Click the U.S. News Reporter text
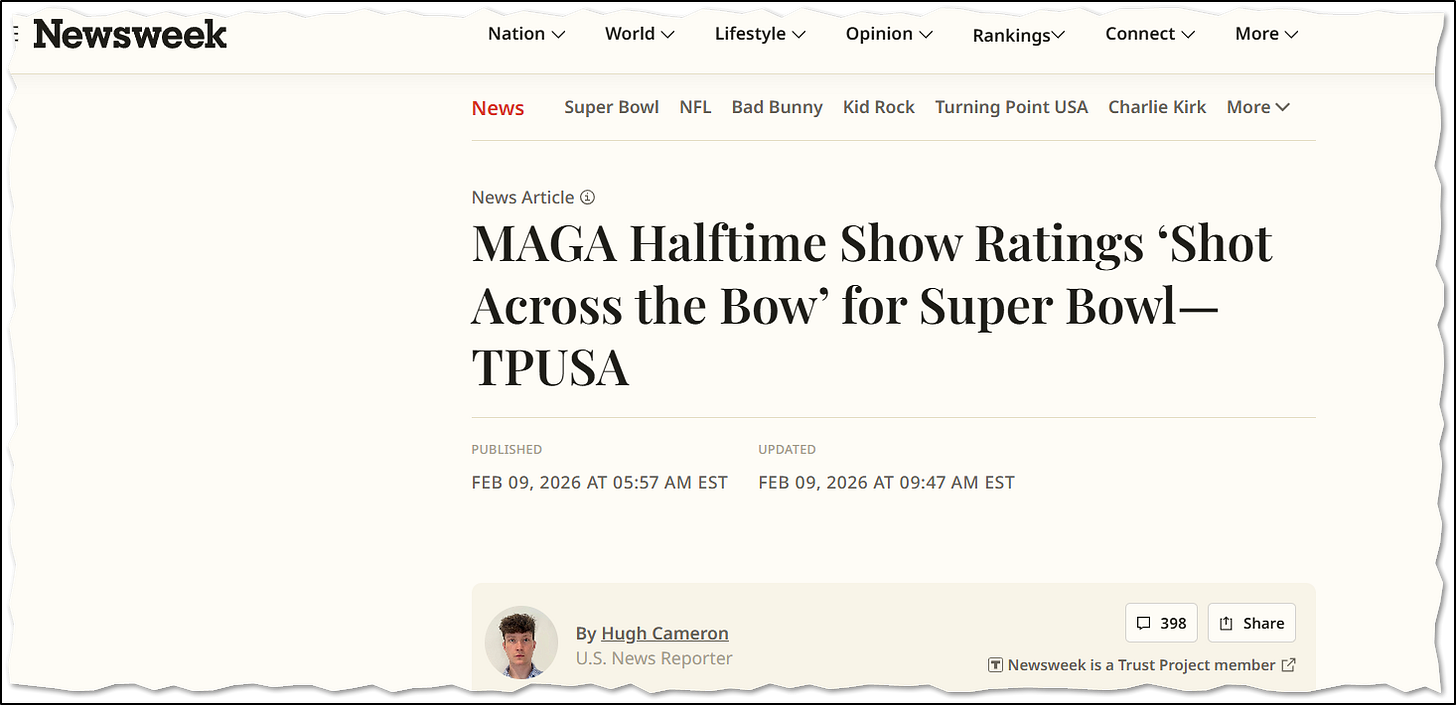 pyautogui.click(x=654, y=659)
